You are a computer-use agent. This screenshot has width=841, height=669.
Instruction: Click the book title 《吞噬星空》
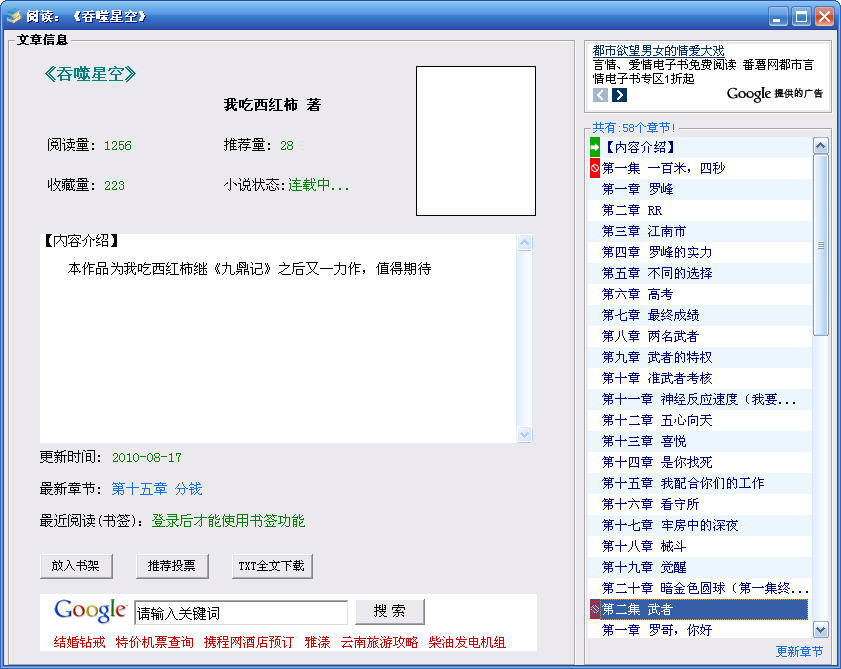click(x=90, y=73)
